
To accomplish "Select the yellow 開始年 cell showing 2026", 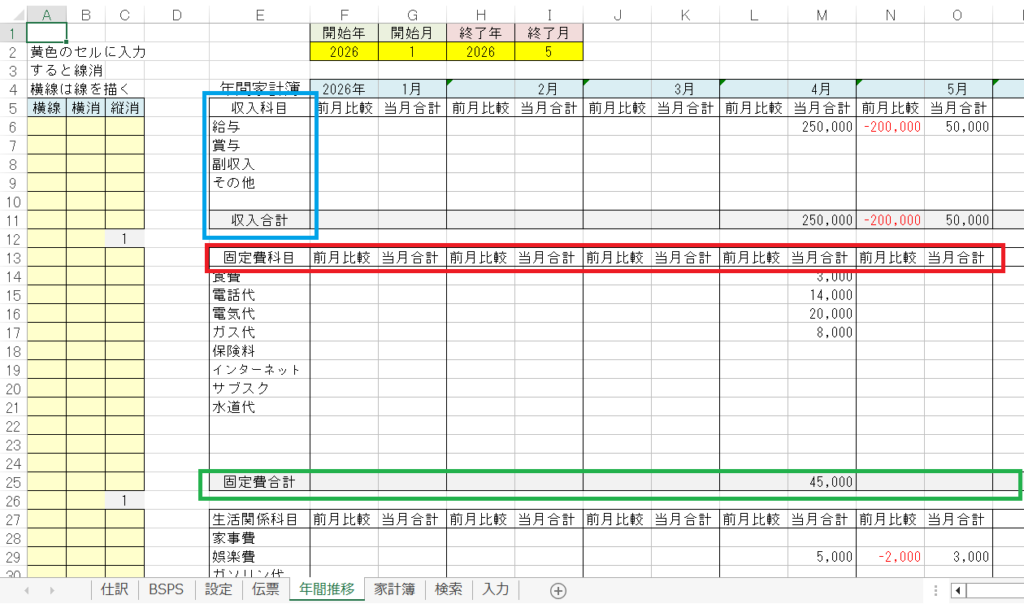I will pos(344,50).
